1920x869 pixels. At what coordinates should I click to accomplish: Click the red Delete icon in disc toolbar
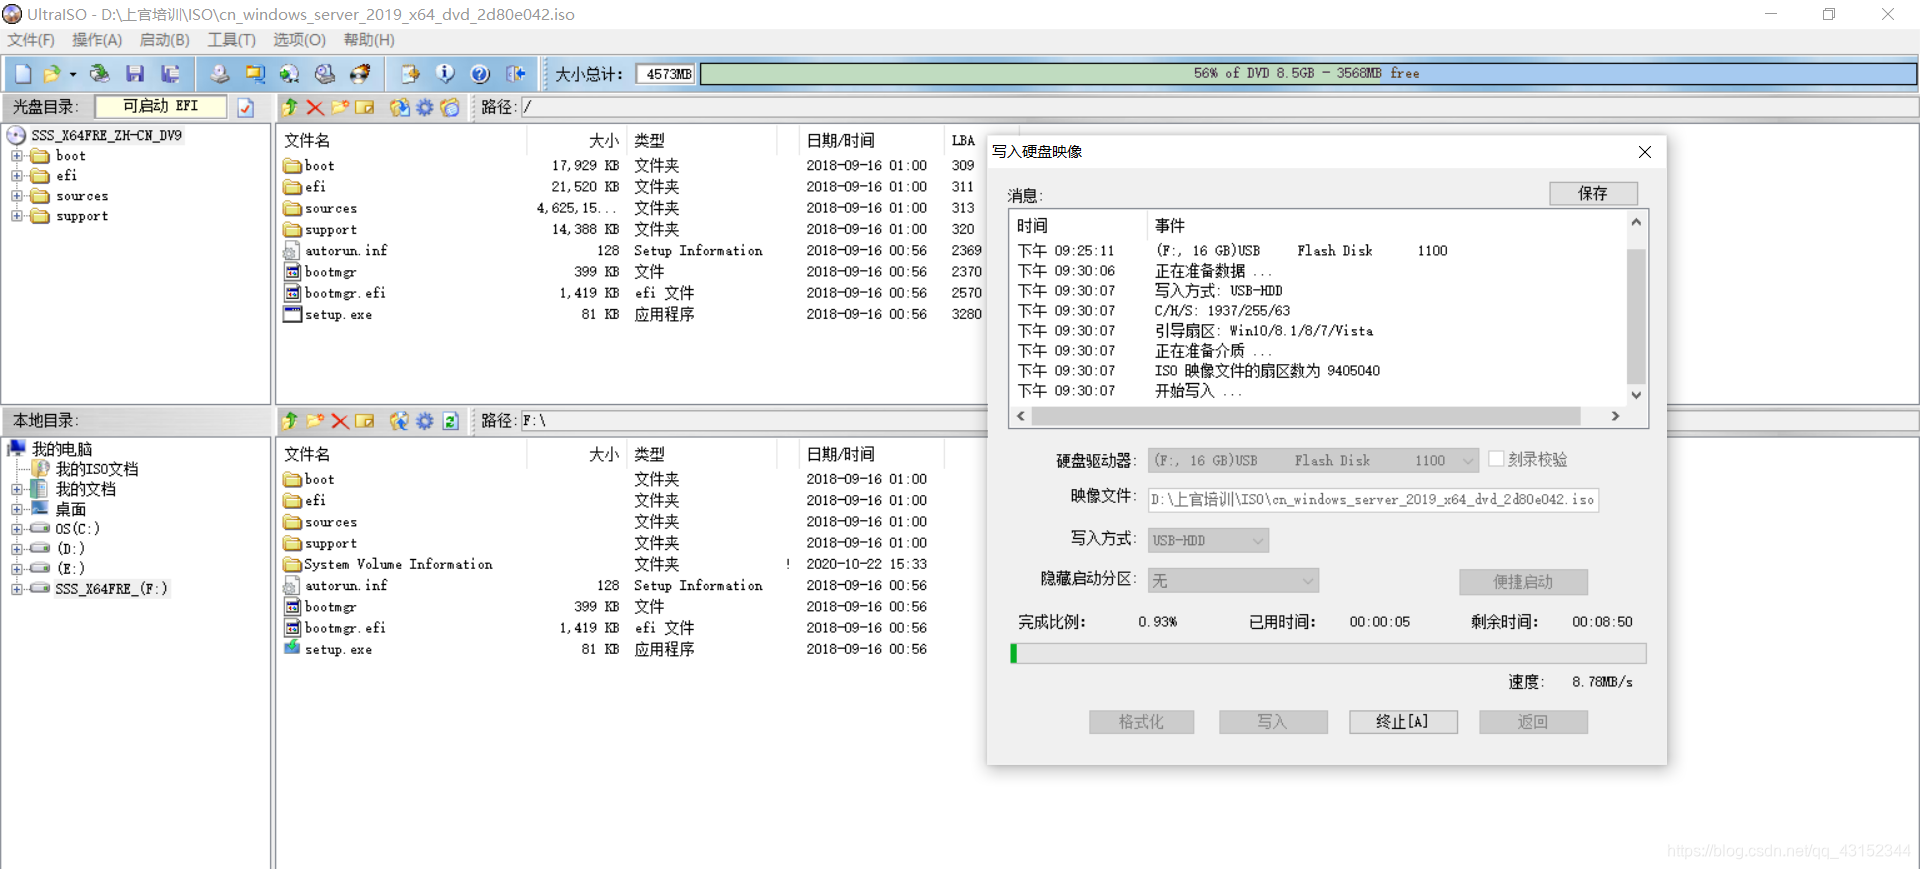[315, 107]
